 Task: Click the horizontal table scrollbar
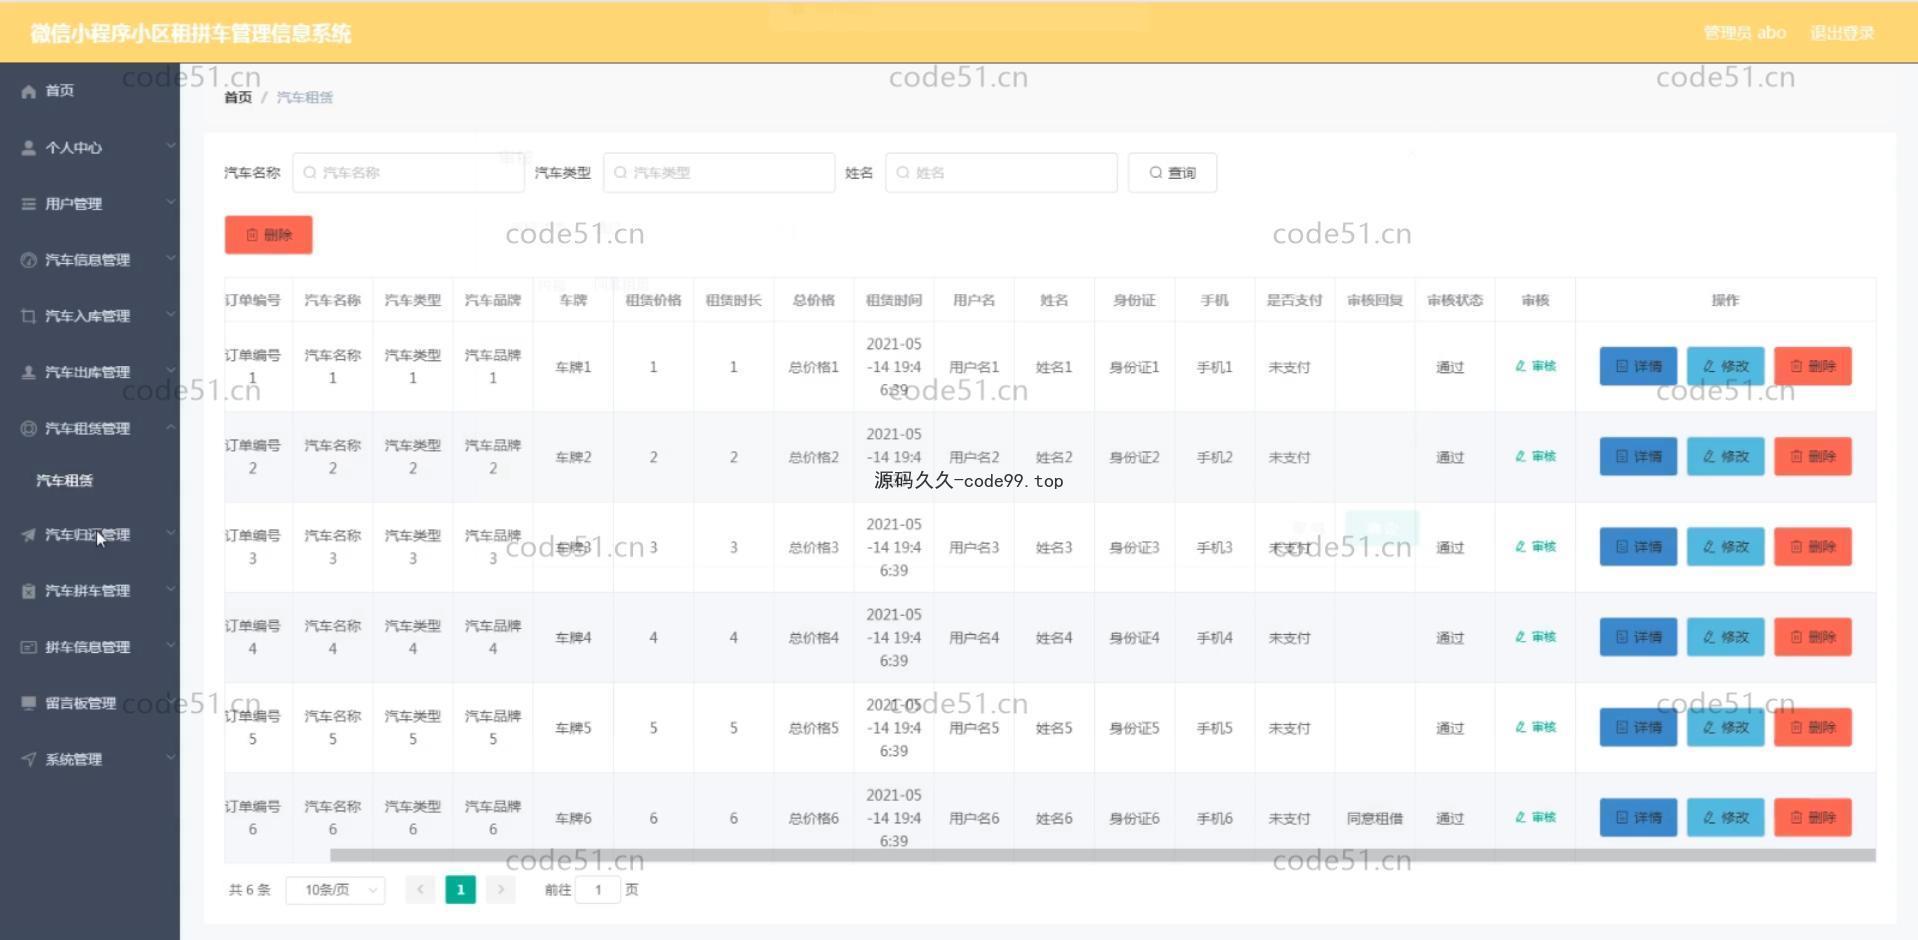coord(1102,855)
